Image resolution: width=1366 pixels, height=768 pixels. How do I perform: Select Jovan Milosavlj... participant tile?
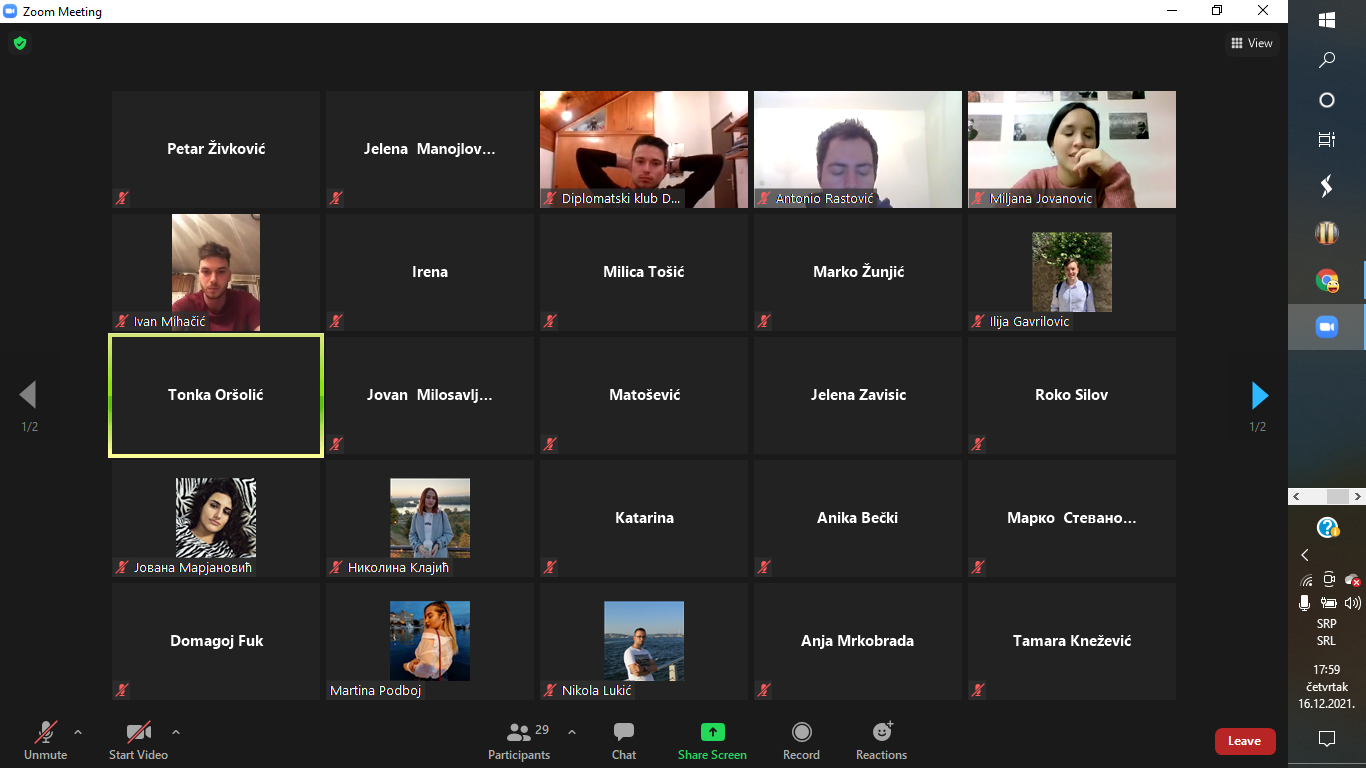[x=430, y=395]
